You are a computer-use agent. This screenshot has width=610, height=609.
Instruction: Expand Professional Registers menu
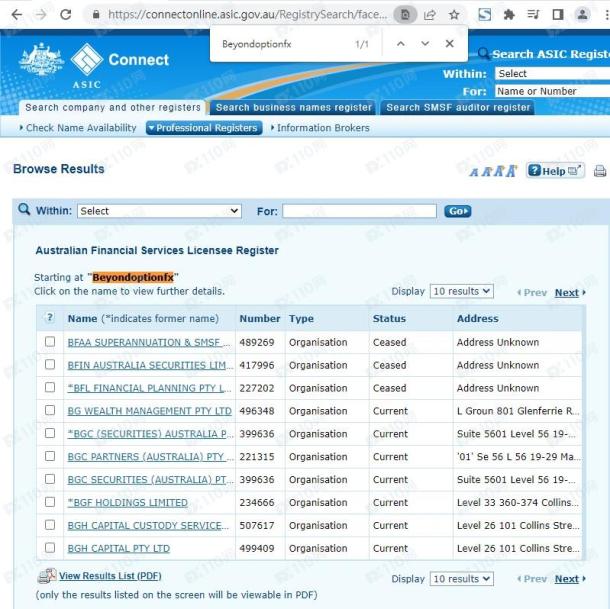[x=204, y=128]
